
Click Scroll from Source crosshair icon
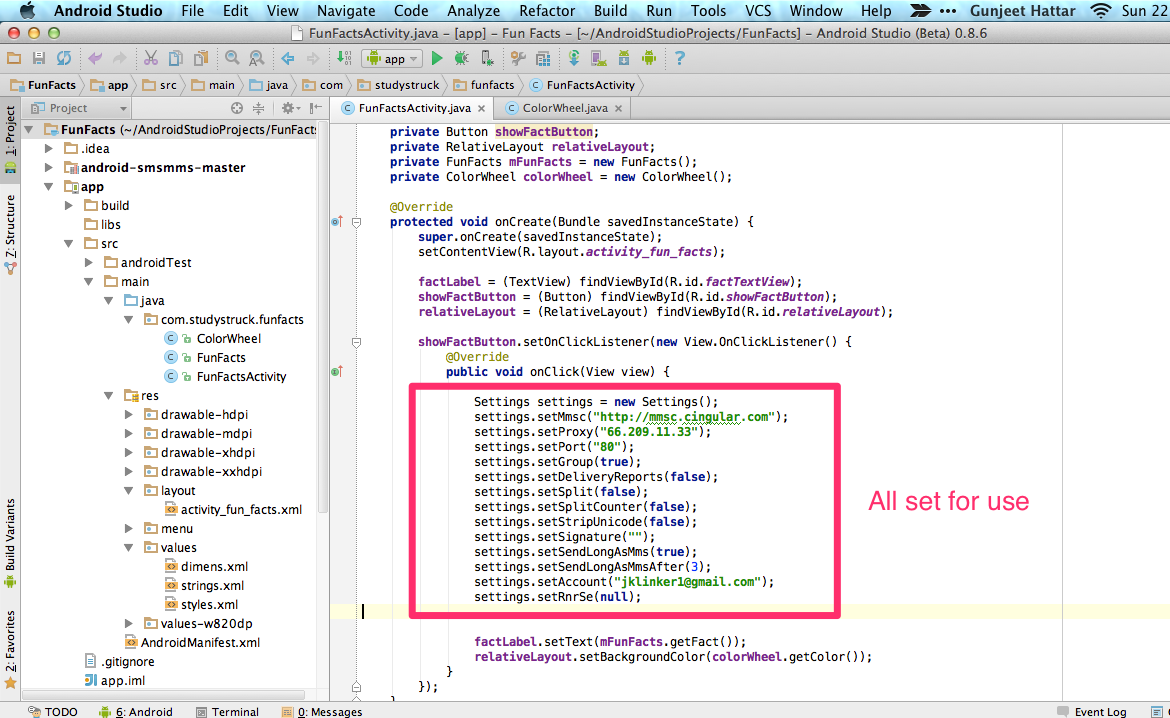click(237, 108)
